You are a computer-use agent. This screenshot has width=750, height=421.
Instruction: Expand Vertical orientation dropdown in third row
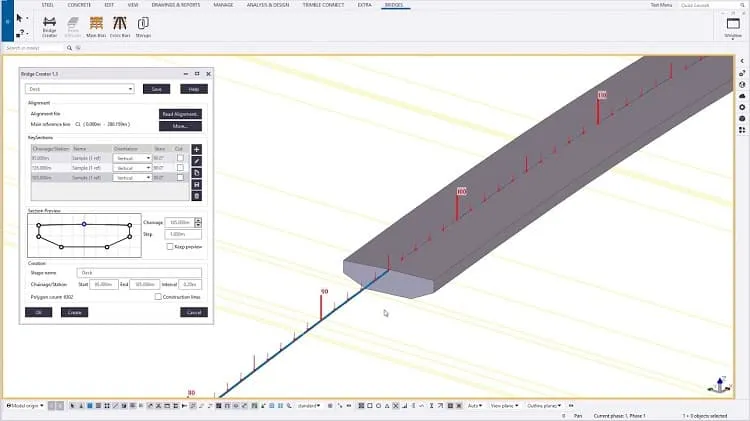click(x=132, y=177)
